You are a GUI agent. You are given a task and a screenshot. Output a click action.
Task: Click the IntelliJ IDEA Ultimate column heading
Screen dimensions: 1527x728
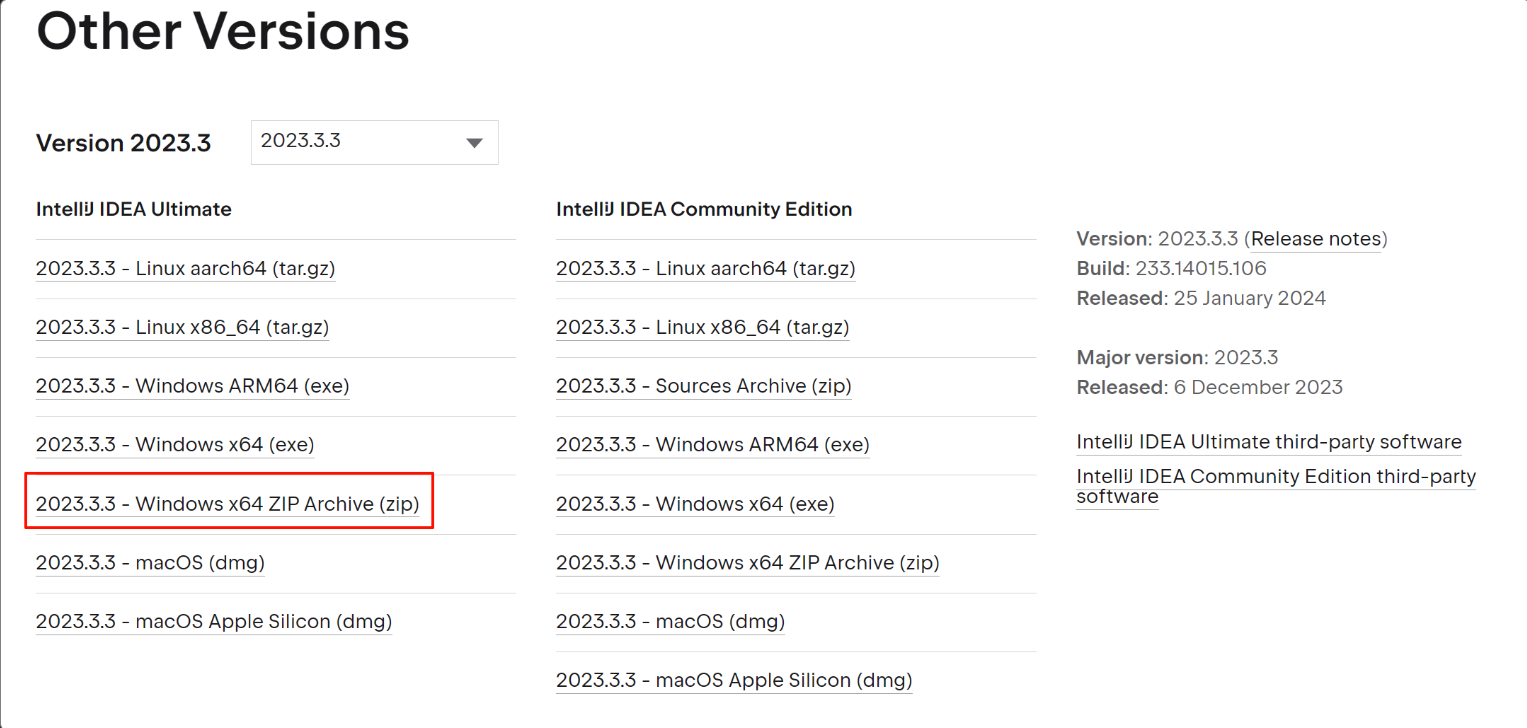point(134,209)
